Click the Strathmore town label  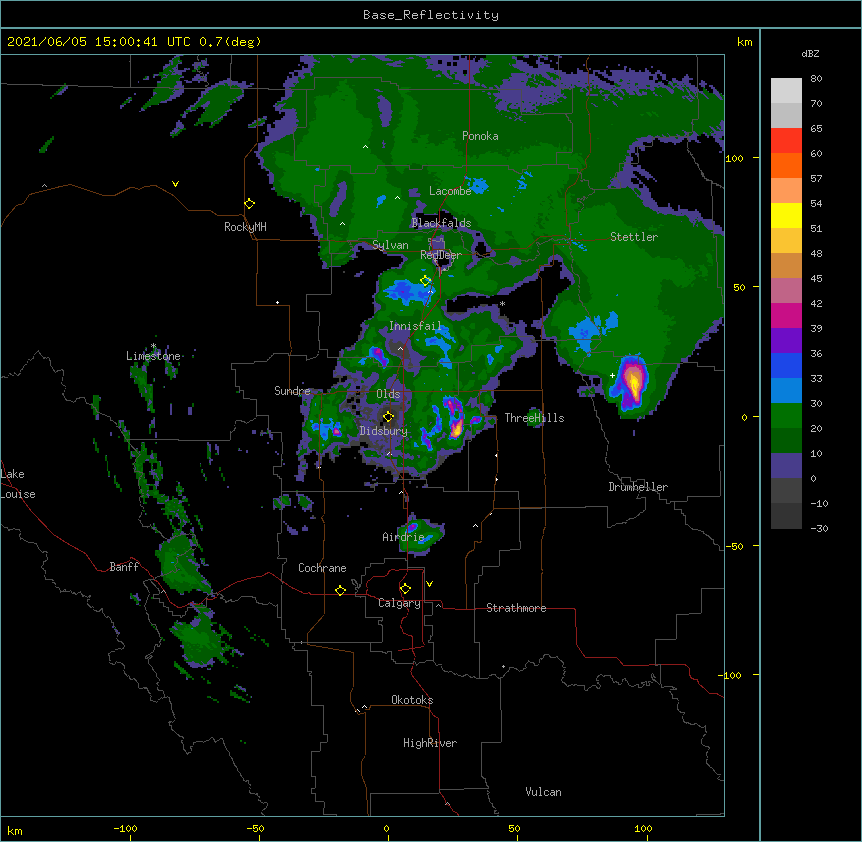(x=516, y=608)
